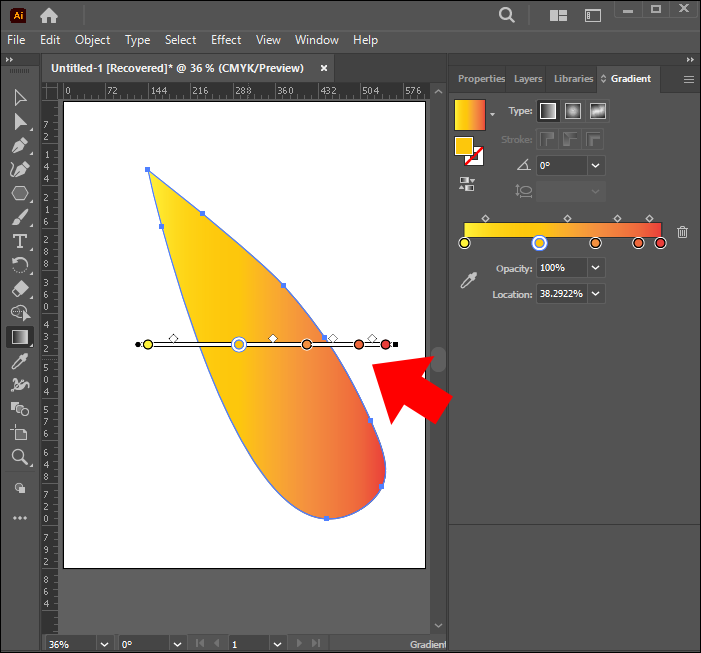Click the color picker eyedropper in Gradient panel
The height and width of the screenshot is (653, 701).
pos(467,282)
